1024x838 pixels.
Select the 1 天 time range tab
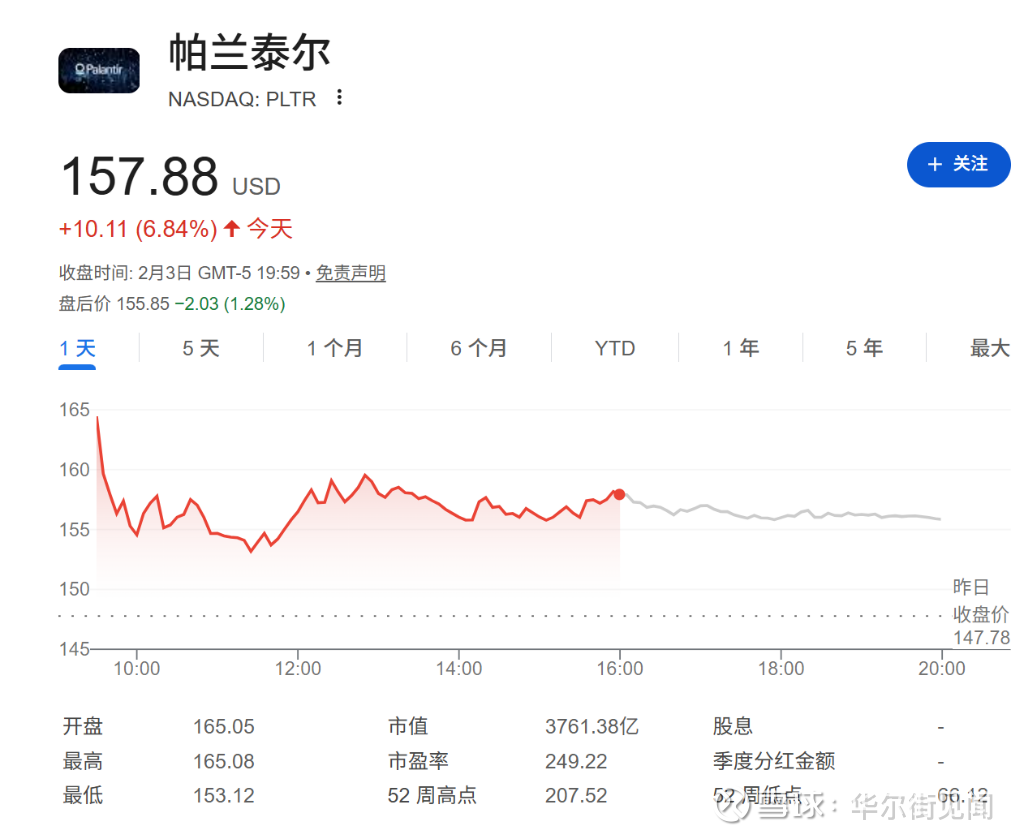[77, 348]
